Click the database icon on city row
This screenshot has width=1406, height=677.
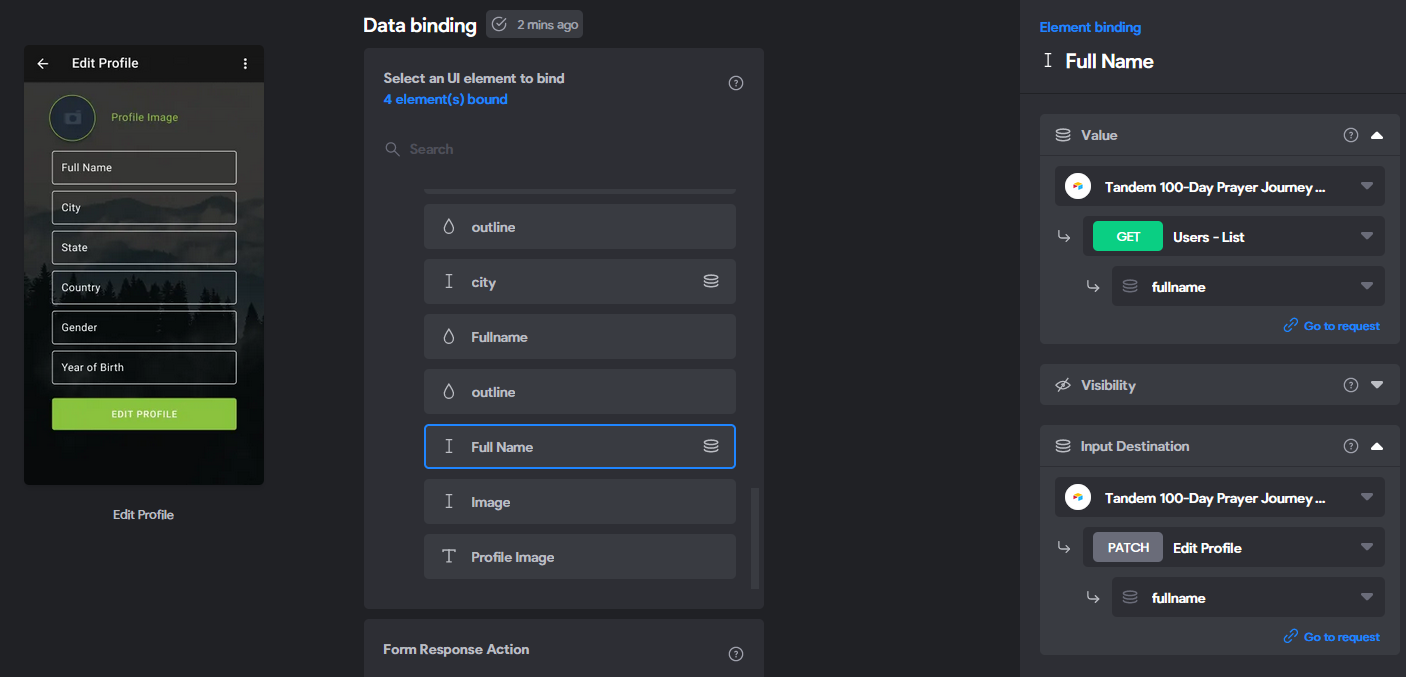(711, 282)
